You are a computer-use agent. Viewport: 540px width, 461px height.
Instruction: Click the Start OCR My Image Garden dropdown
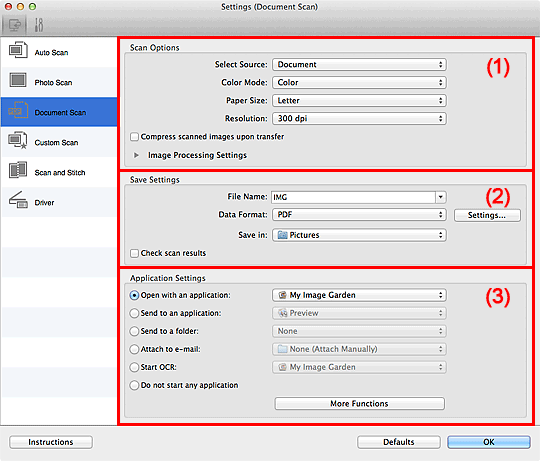359,367
